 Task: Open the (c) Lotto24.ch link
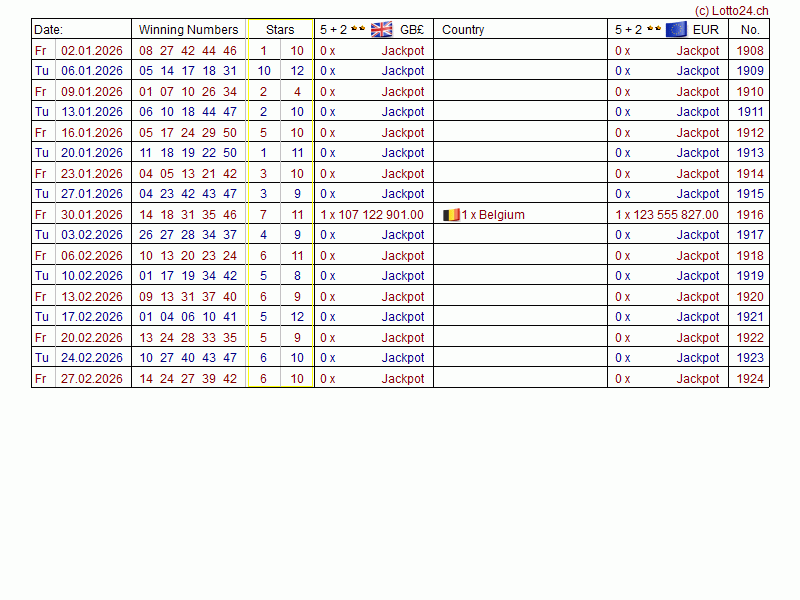coord(731,10)
